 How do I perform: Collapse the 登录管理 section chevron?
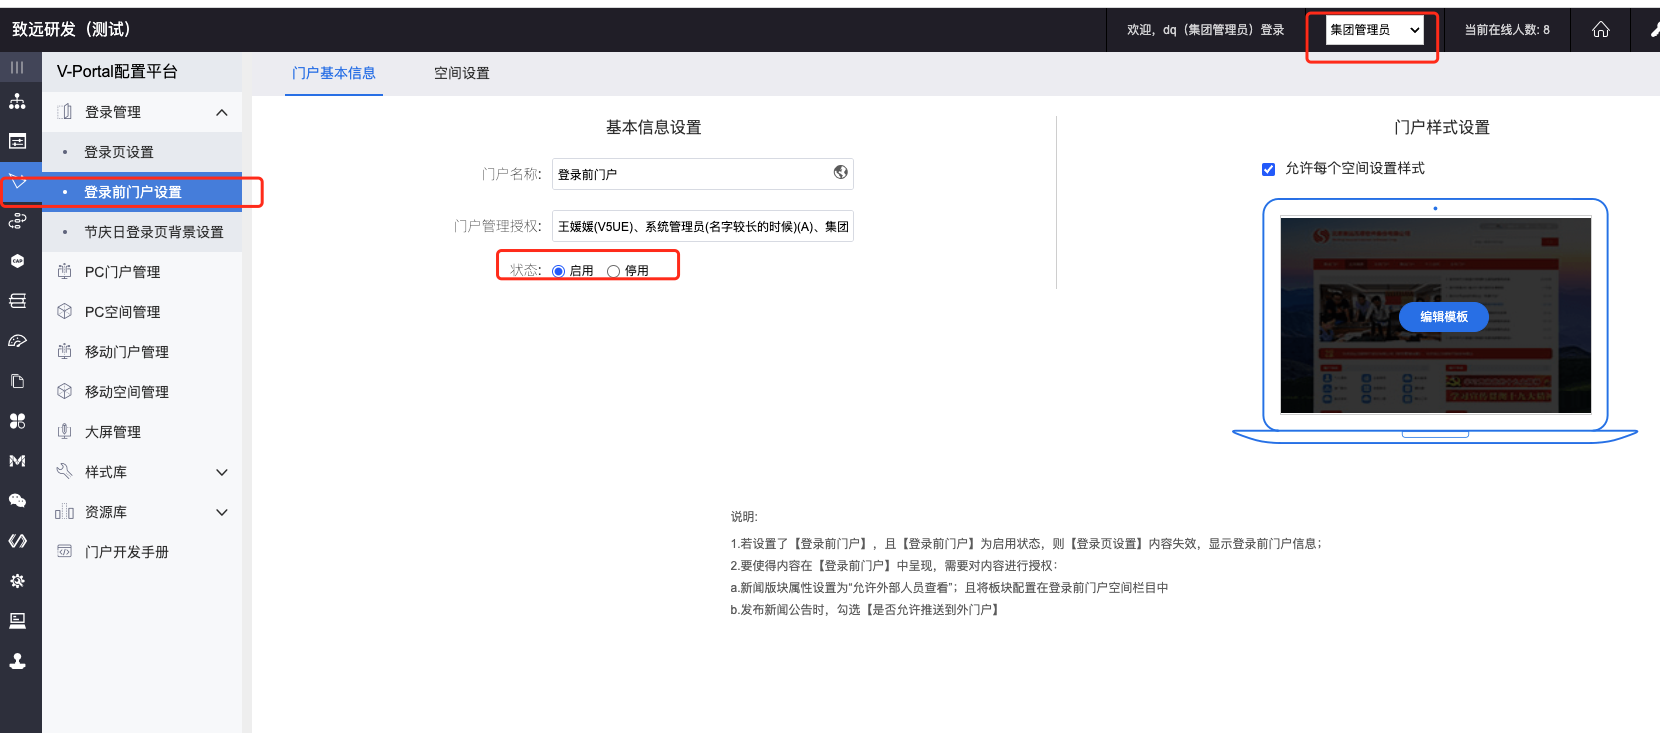pos(222,112)
